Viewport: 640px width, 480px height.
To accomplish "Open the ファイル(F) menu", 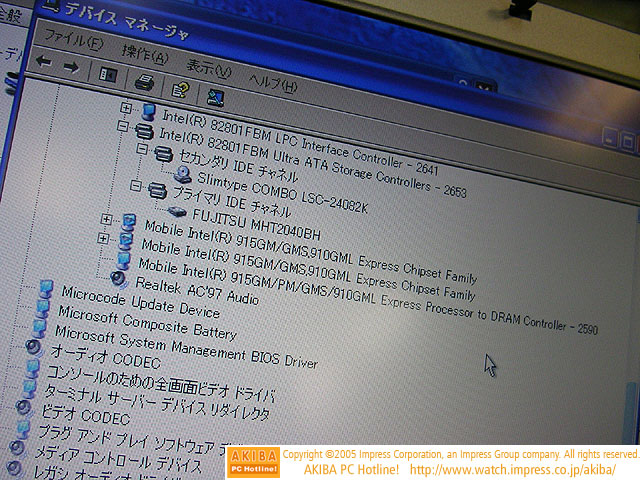I will coord(74,41).
